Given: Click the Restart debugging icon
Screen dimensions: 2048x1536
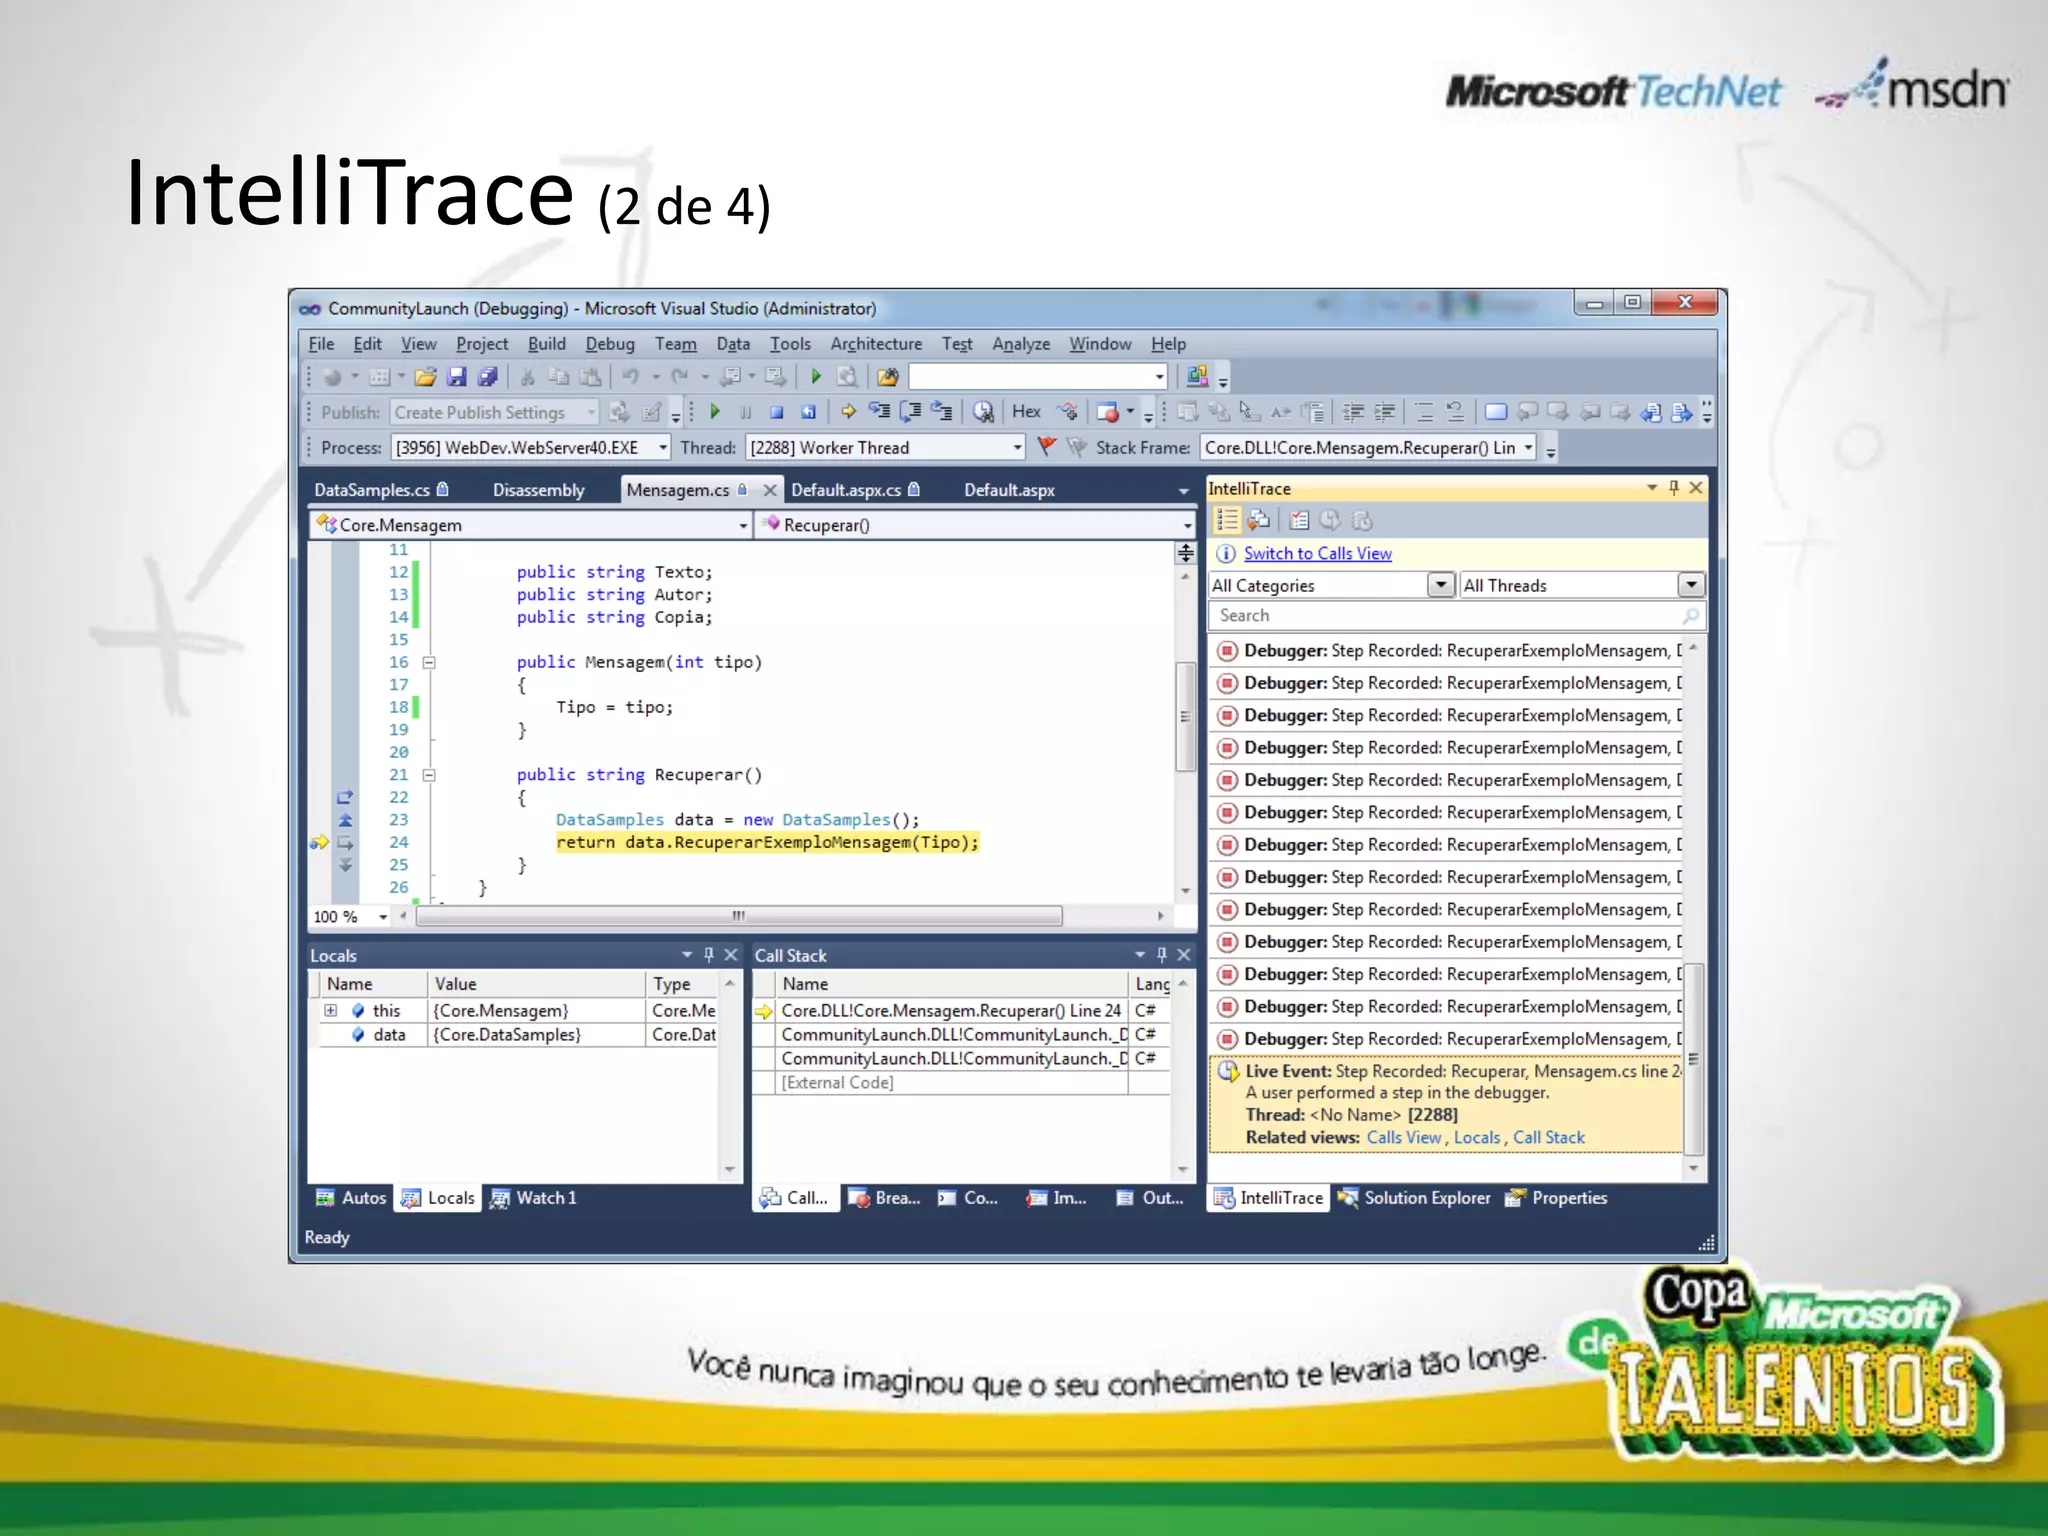Looking at the screenshot, I should pos(808,412).
